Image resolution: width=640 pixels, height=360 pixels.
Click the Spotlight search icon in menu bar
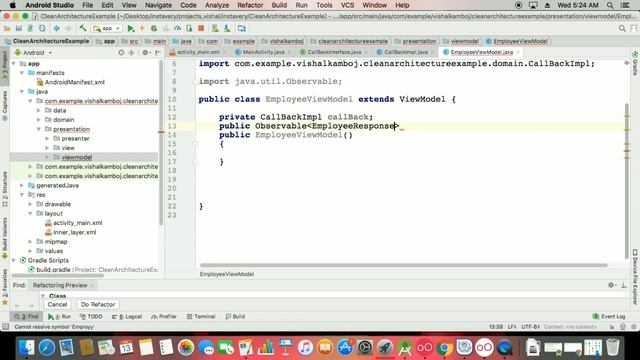click(x=610, y=5)
